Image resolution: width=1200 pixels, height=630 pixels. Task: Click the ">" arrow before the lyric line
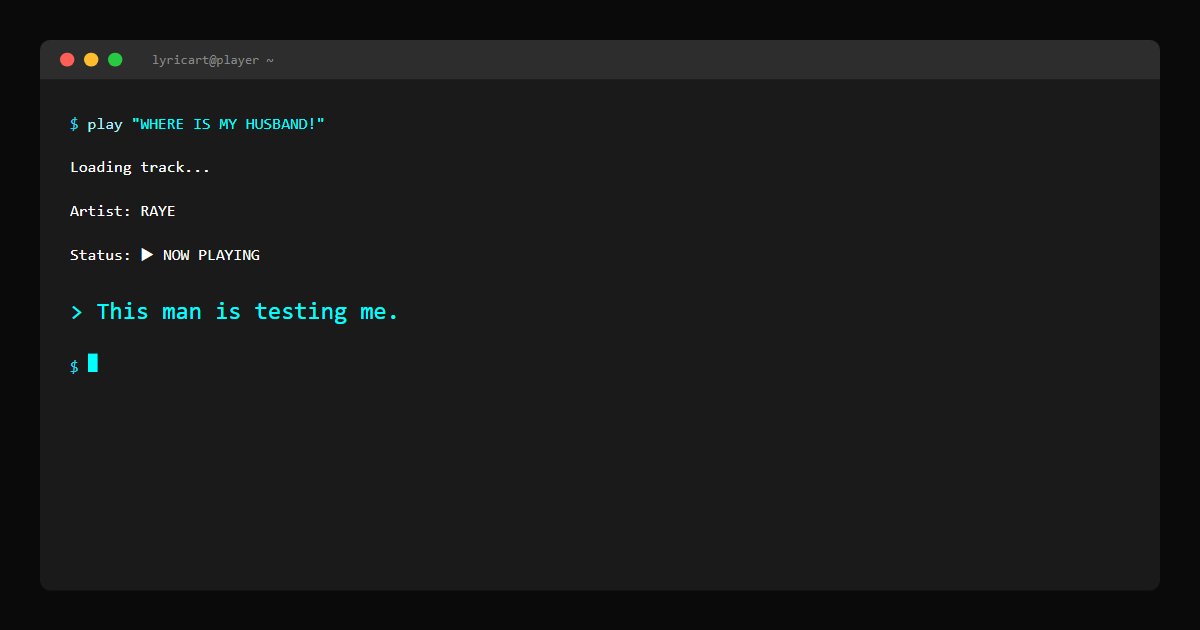click(x=76, y=312)
